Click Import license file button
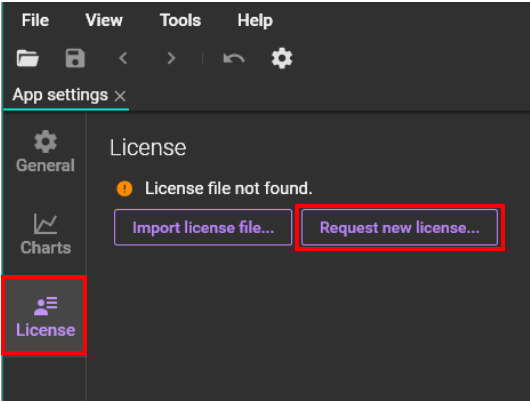 (x=203, y=227)
